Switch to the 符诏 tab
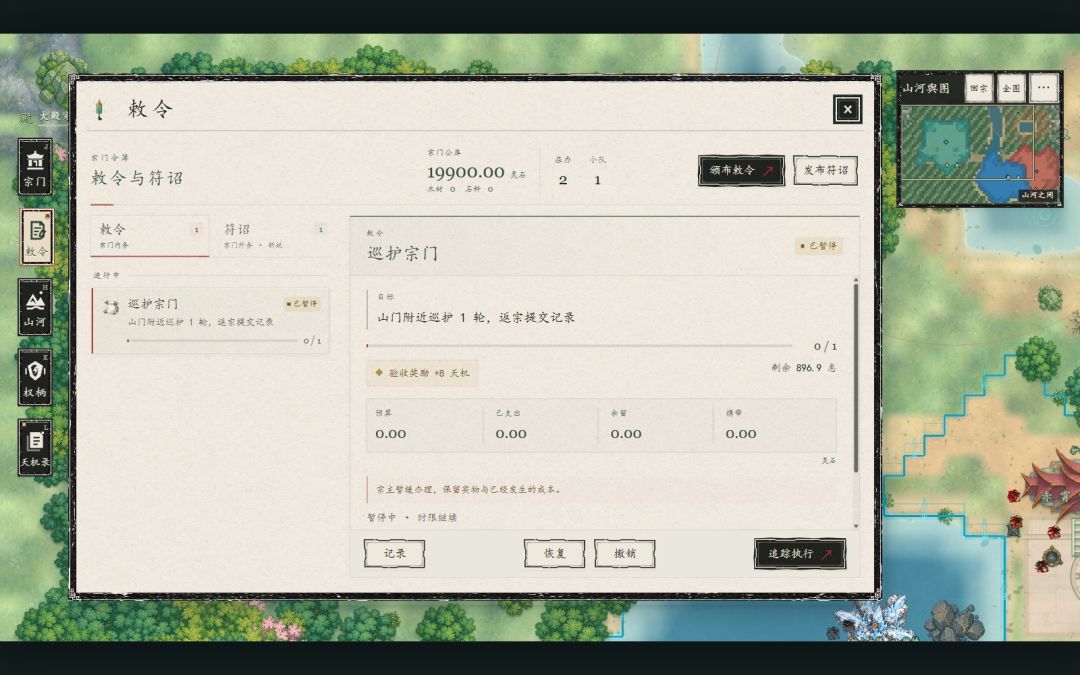1080x675 pixels. (x=272, y=236)
